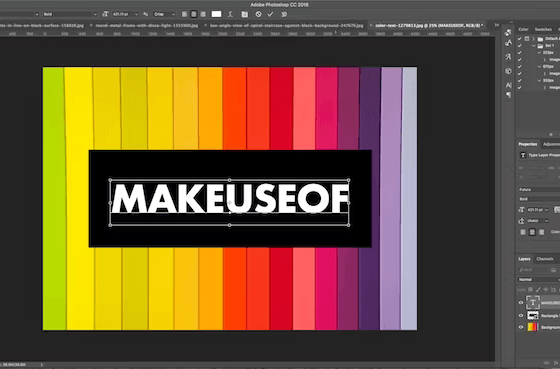The height and width of the screenshot is (369, 560).
Task: Switch to the low-angle-view-of-spiral-staircase document tab
Action: click(286, 25)
